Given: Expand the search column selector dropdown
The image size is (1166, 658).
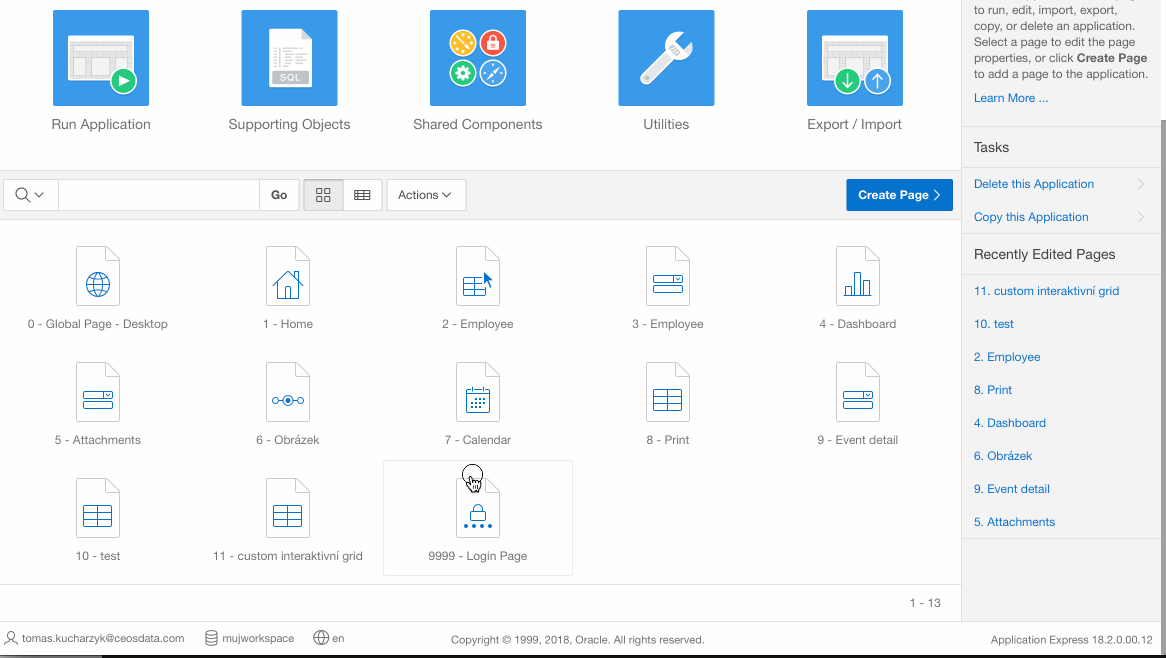Looking at the screenshot, I should [30, 195].
